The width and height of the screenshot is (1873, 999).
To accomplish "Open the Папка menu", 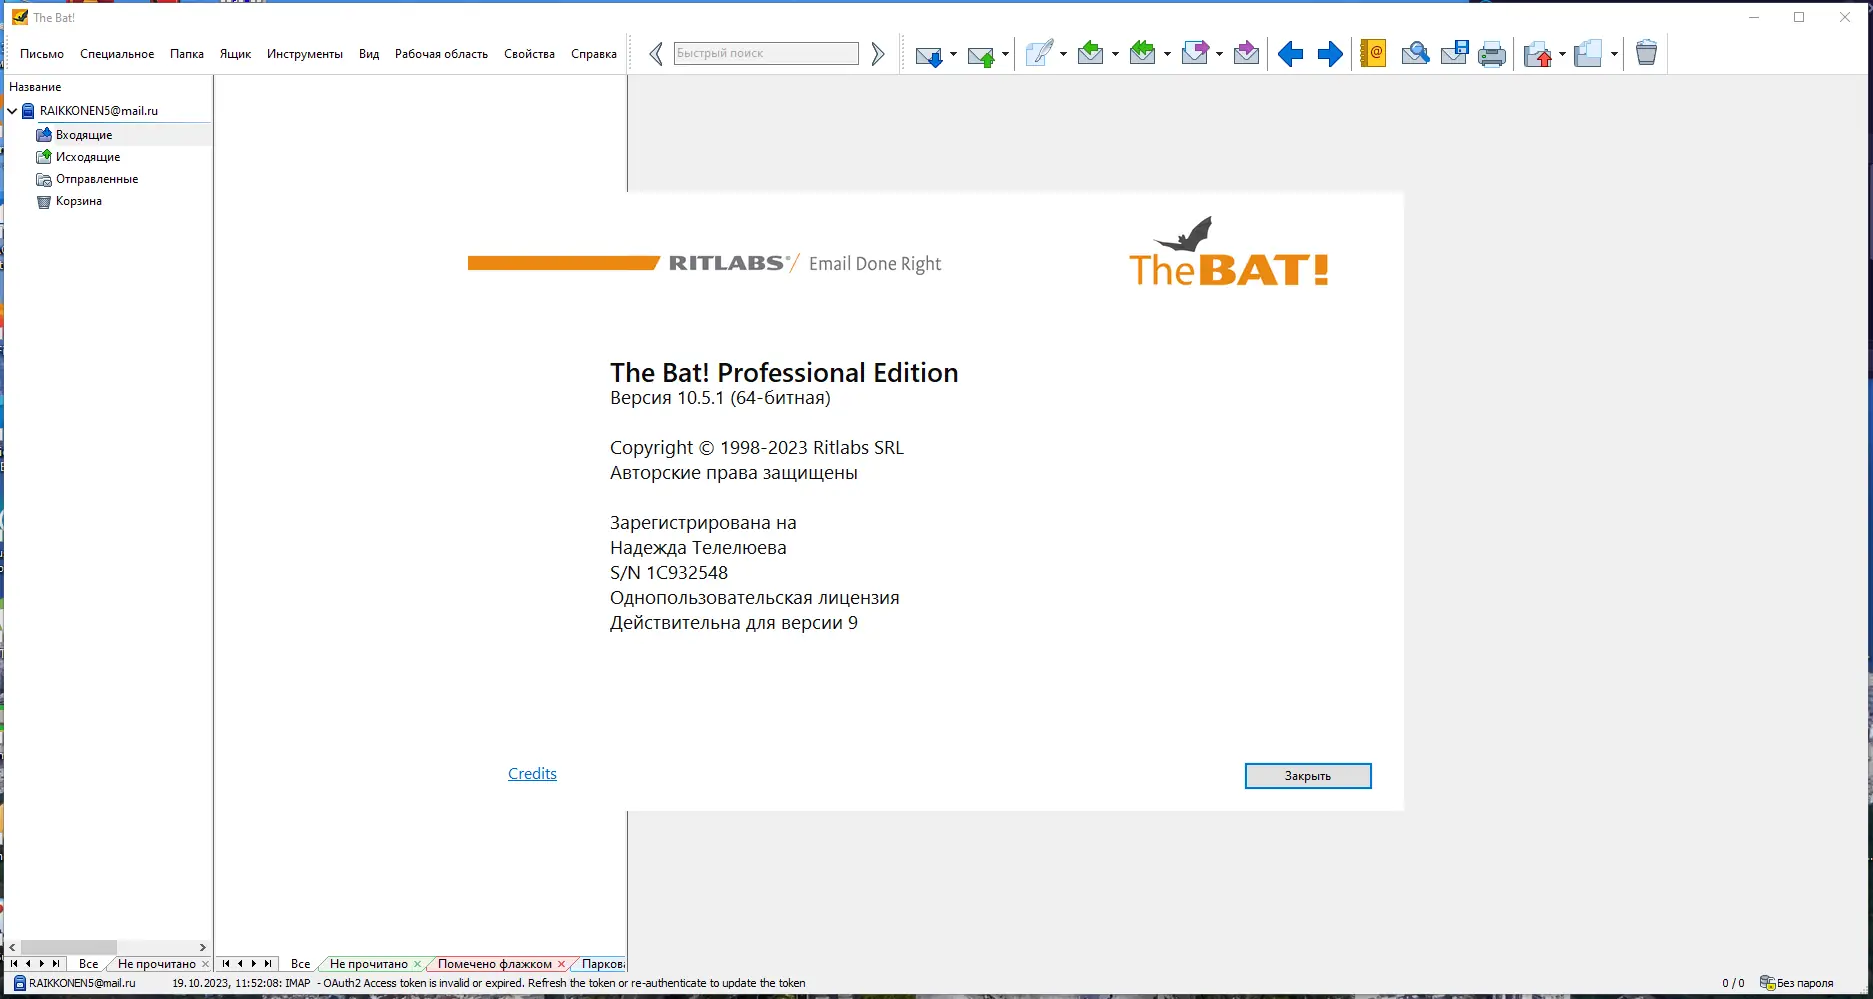I will point(187,54).
